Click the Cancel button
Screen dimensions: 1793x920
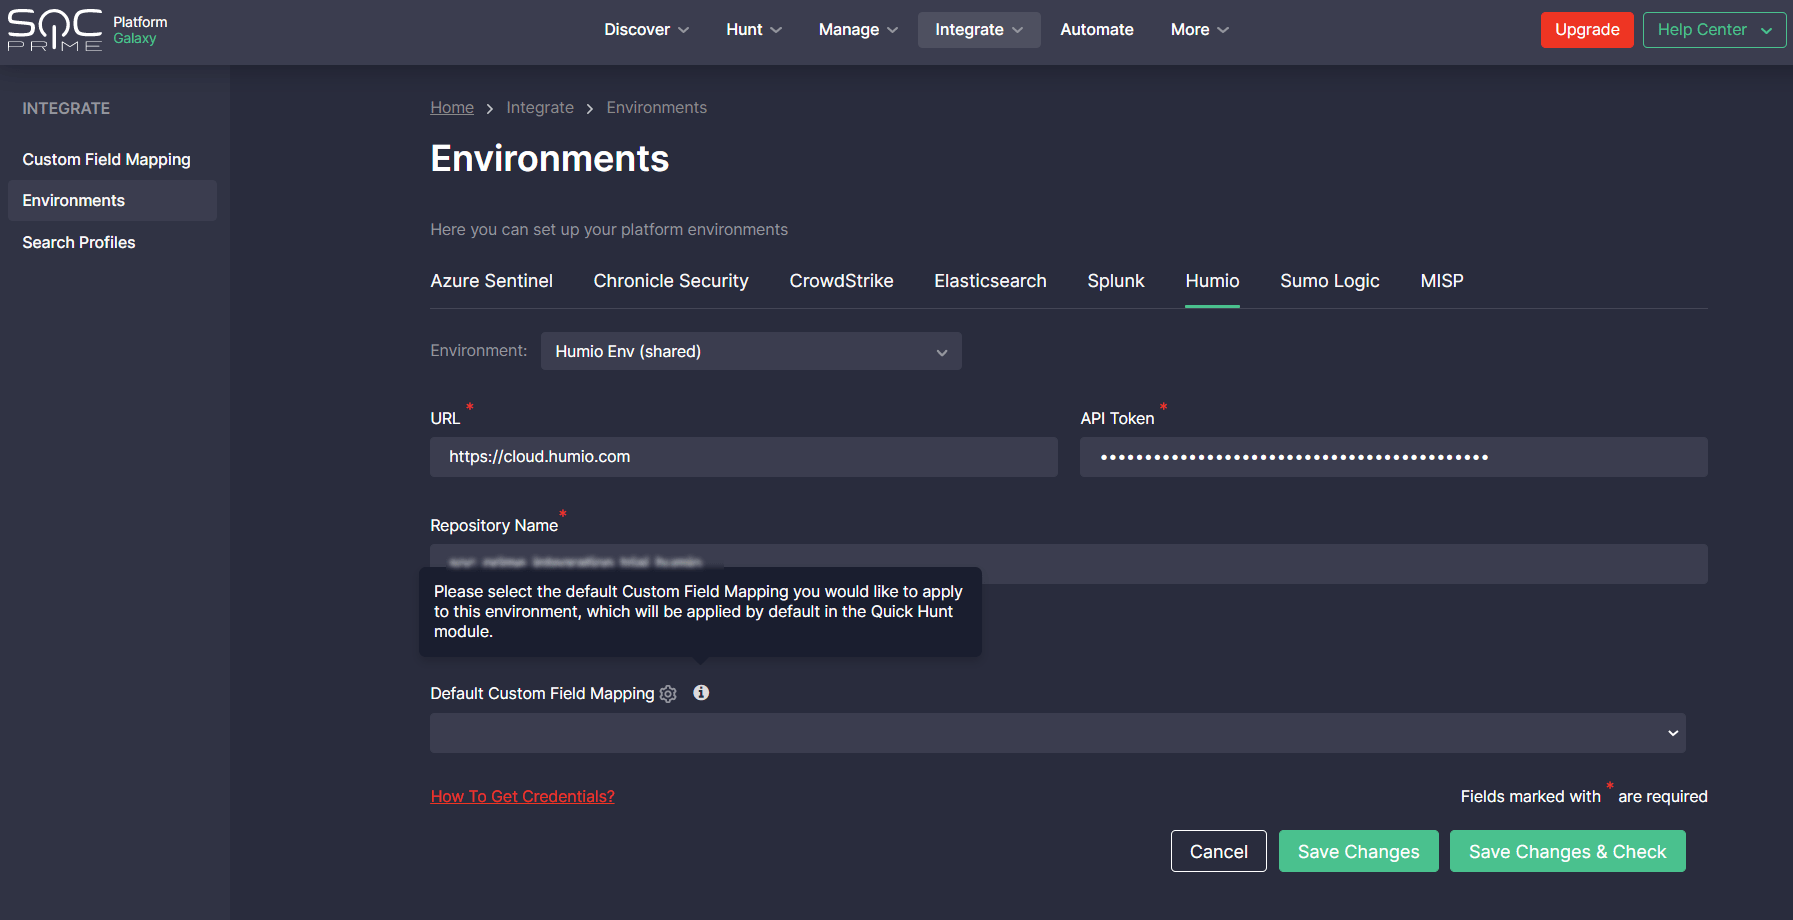1219,851
